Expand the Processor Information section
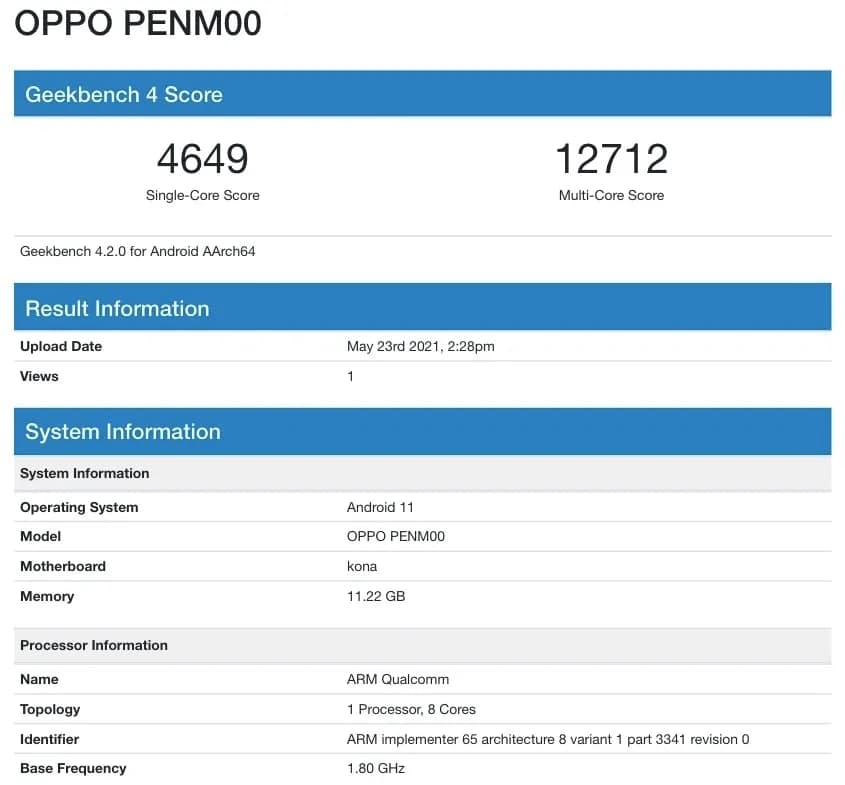The width and height of the screenshot is (845, 785). tap(421, 645)
